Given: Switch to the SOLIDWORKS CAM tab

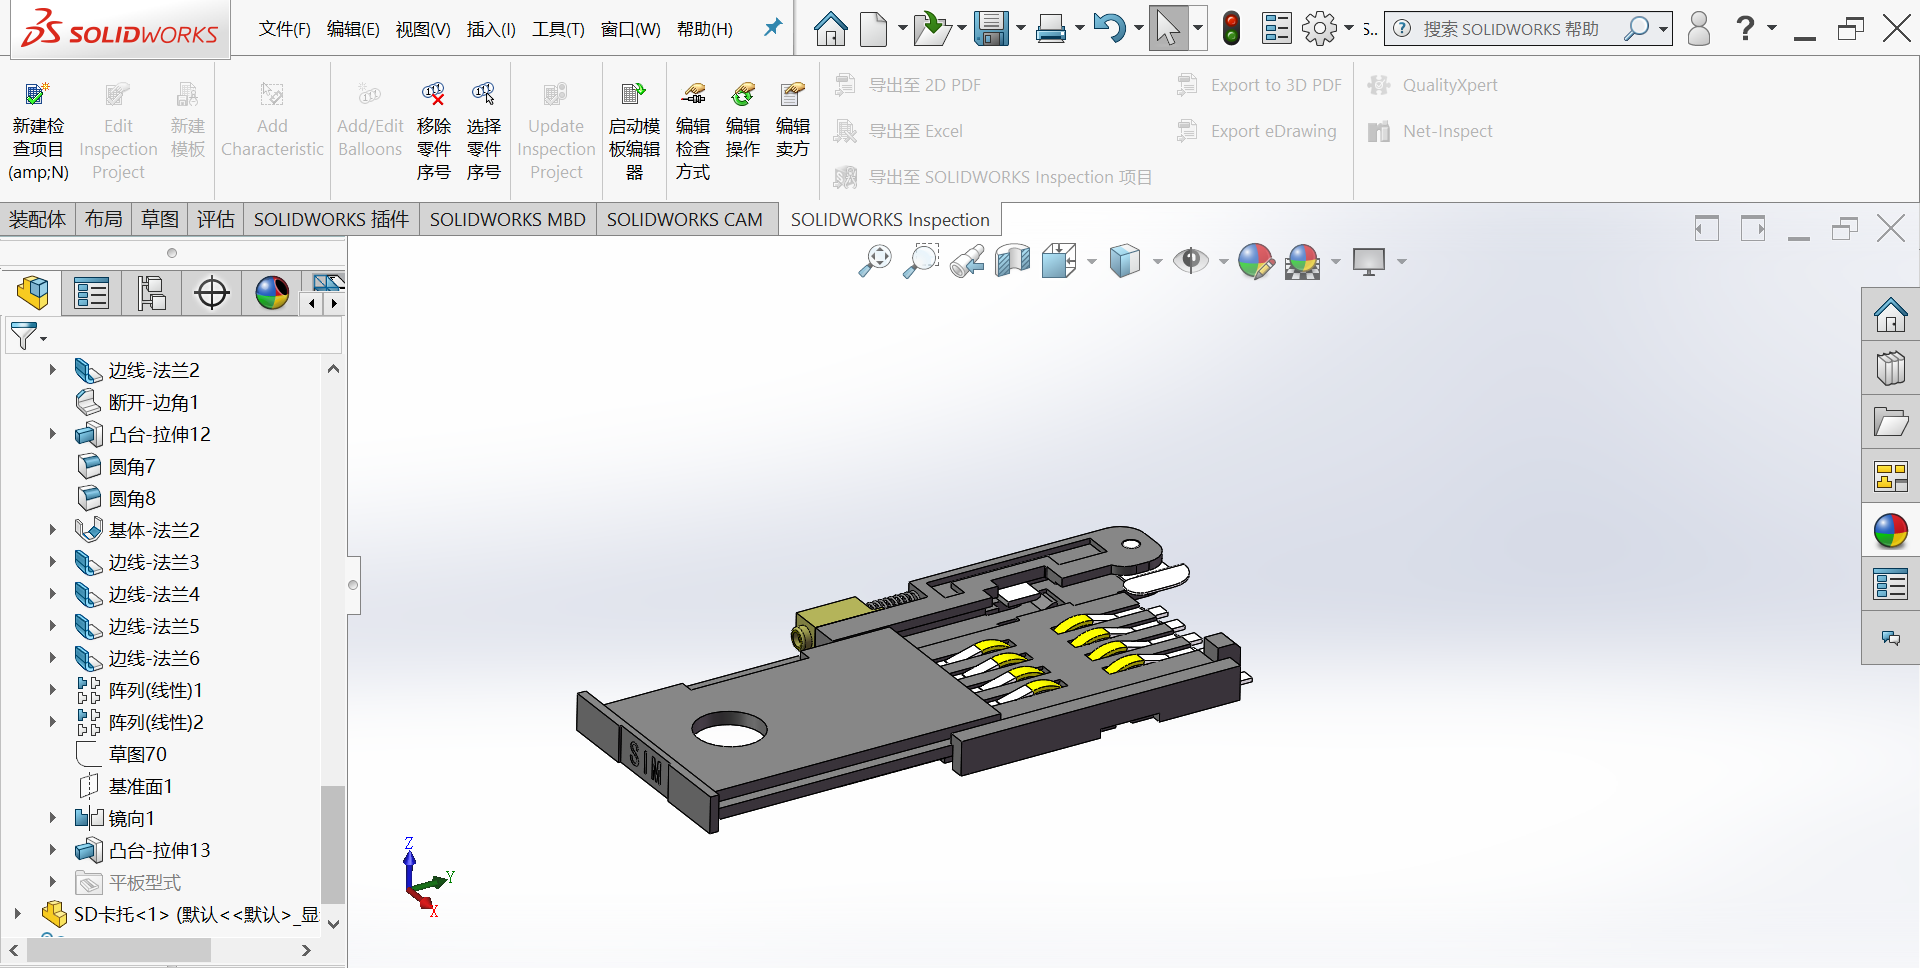Looking at the screenshot, I should (x=684, y=219).
